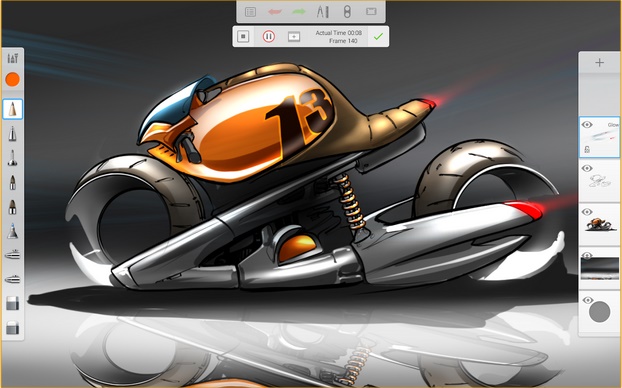The width and height of the screenshot is (622, 388).
Task: Click the orange color swatch
Action: click(13, 79)
